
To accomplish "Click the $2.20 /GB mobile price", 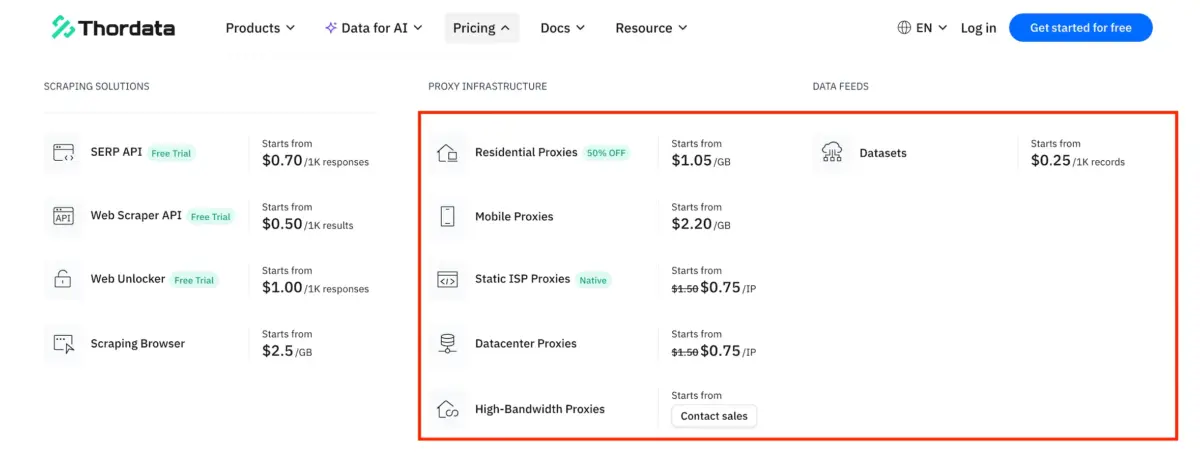I will pyautogui.click(x=701, y=224).
